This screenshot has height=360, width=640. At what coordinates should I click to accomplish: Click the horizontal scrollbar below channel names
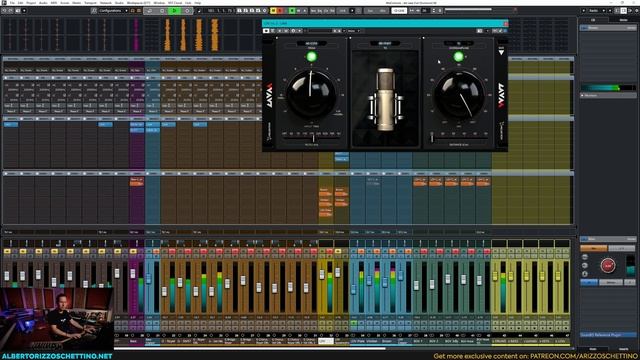coord(250,349)
